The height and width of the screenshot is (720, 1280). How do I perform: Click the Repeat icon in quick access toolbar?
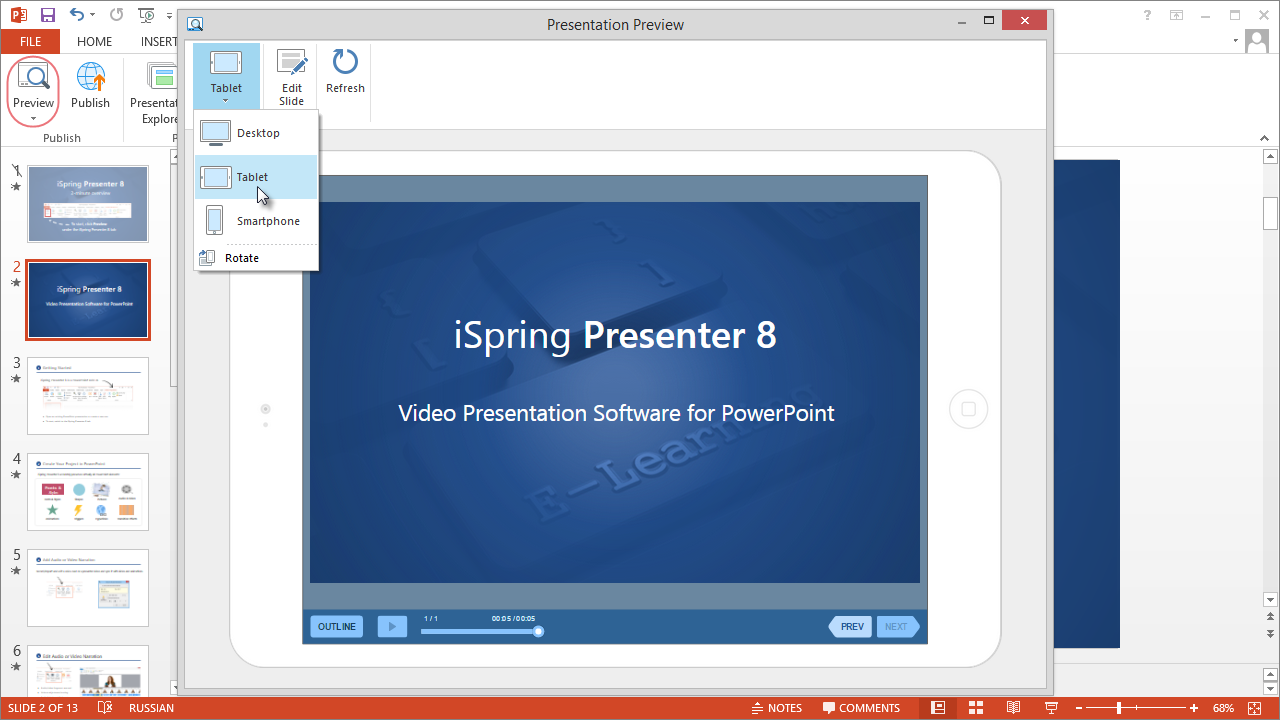click(117, 15)
